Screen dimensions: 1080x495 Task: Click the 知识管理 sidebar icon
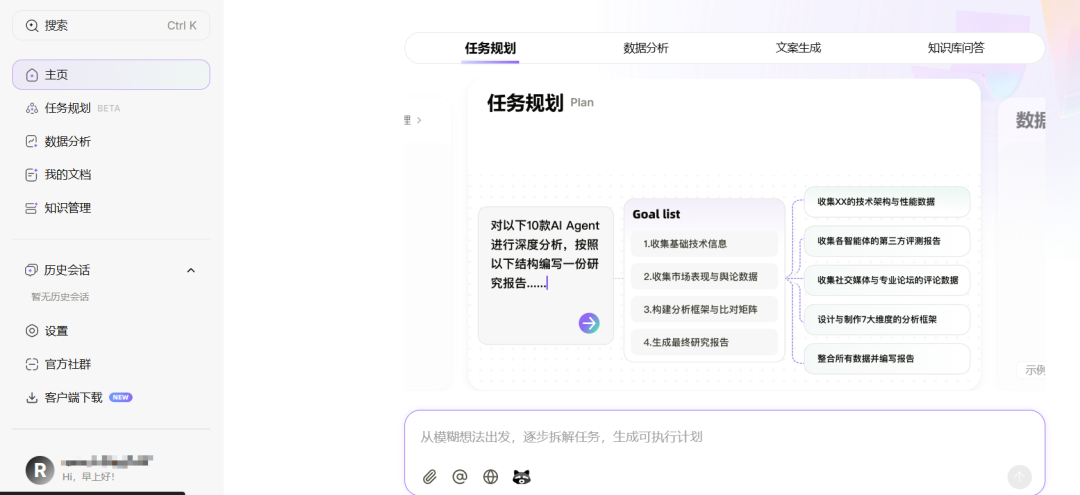click(32, 208)
